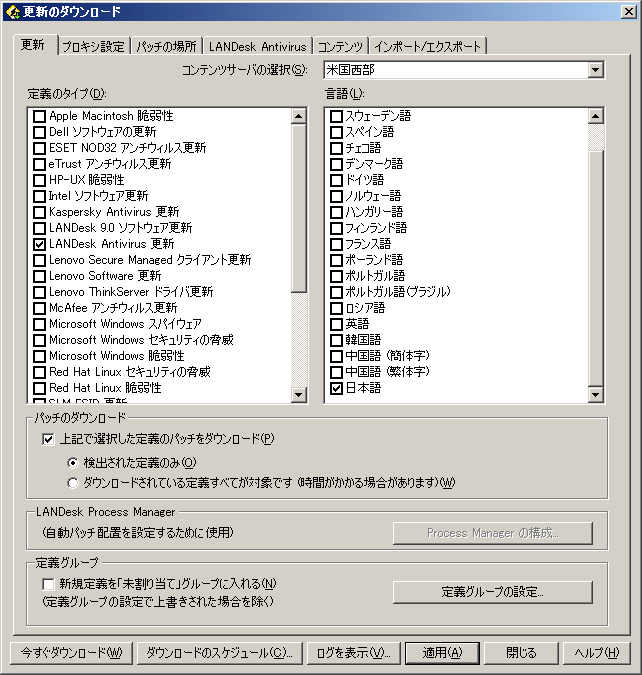Click definition type list scroll-down arrow
Image resolution: width=642 pixels, height=675 pixels.
coord(298,394)
